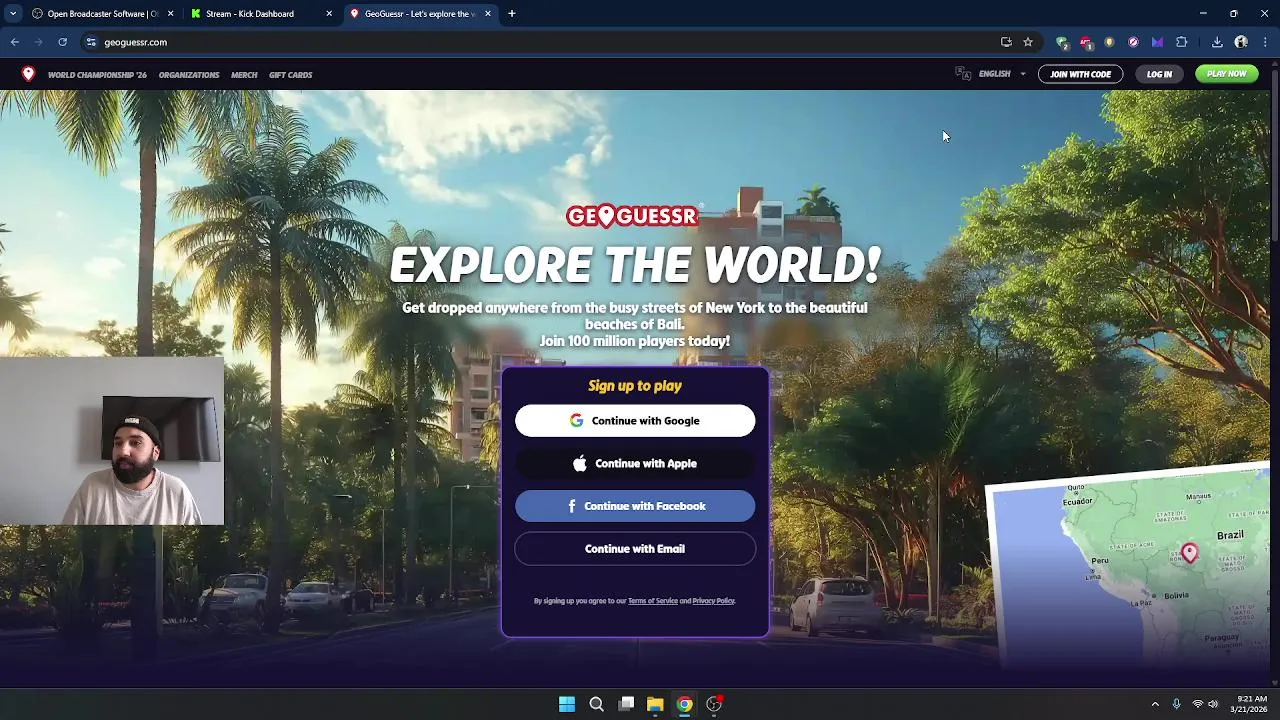Open the red ad blocker extension with the 1 badge

tap(1086, 42)
